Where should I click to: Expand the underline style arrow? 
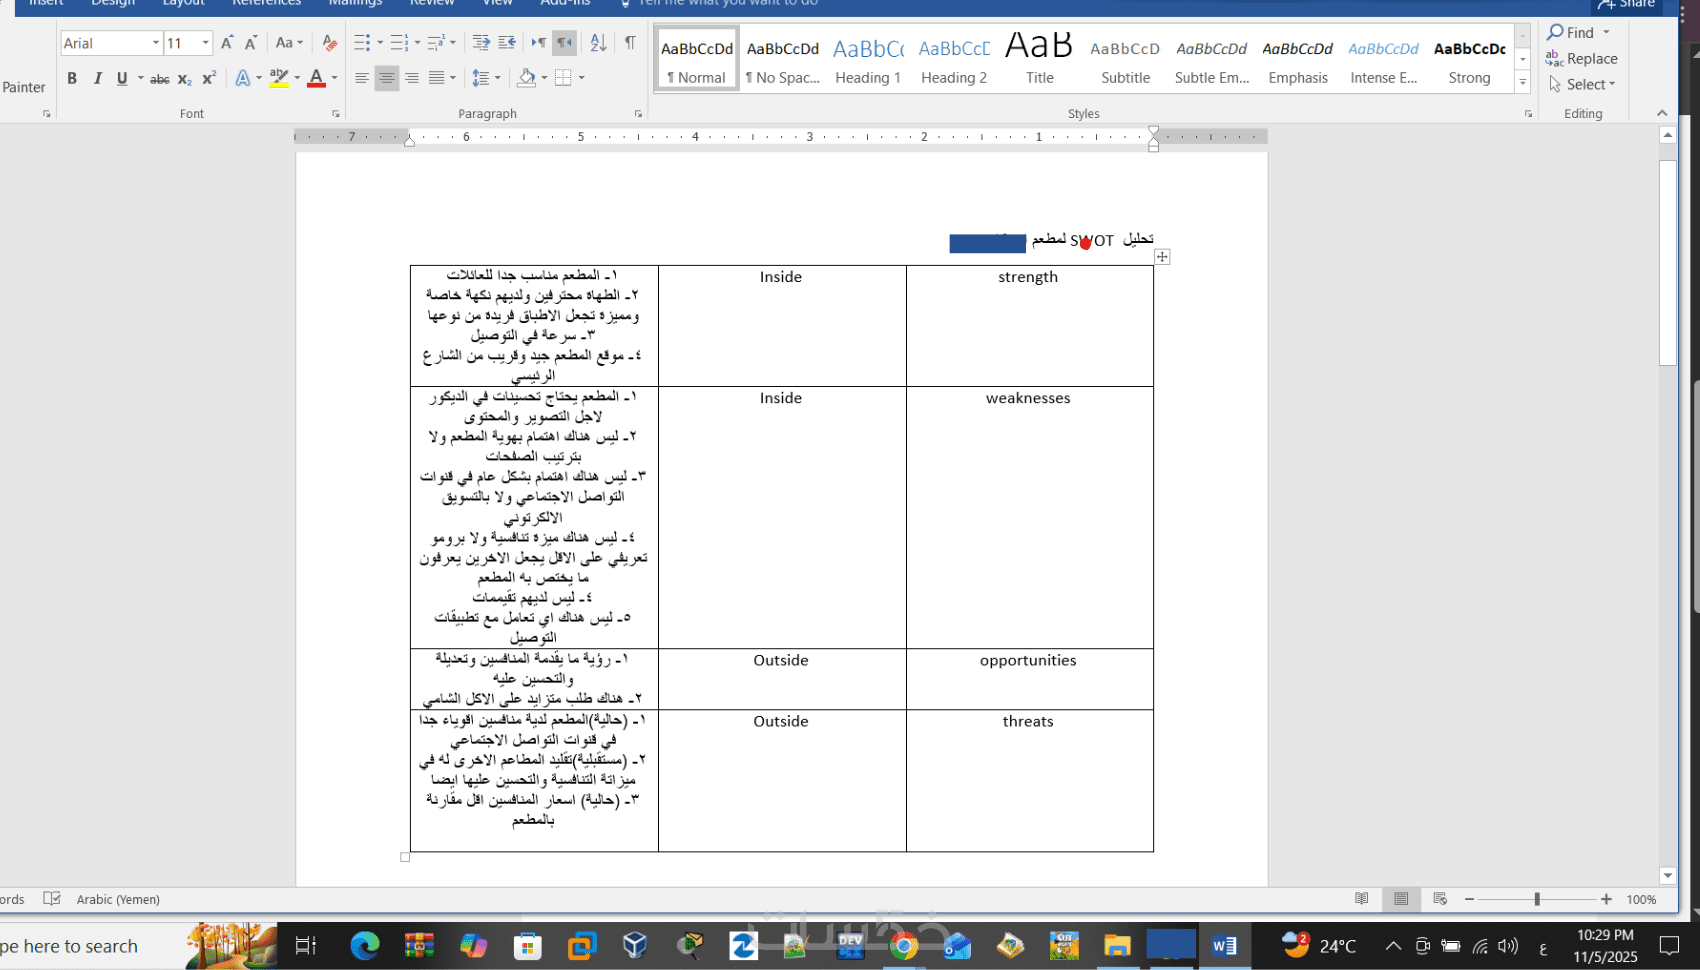140,78
